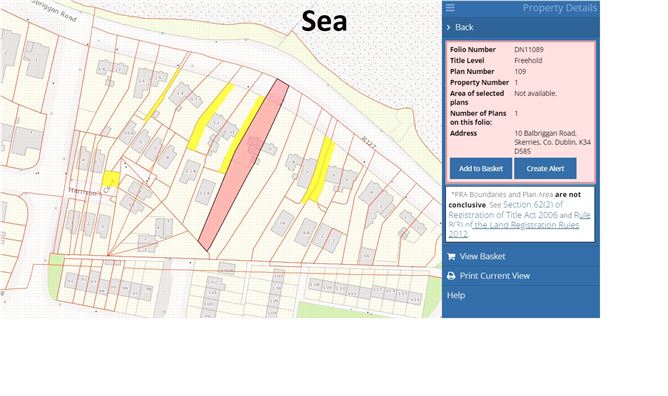Open the Help section

[x=456, y=295]
